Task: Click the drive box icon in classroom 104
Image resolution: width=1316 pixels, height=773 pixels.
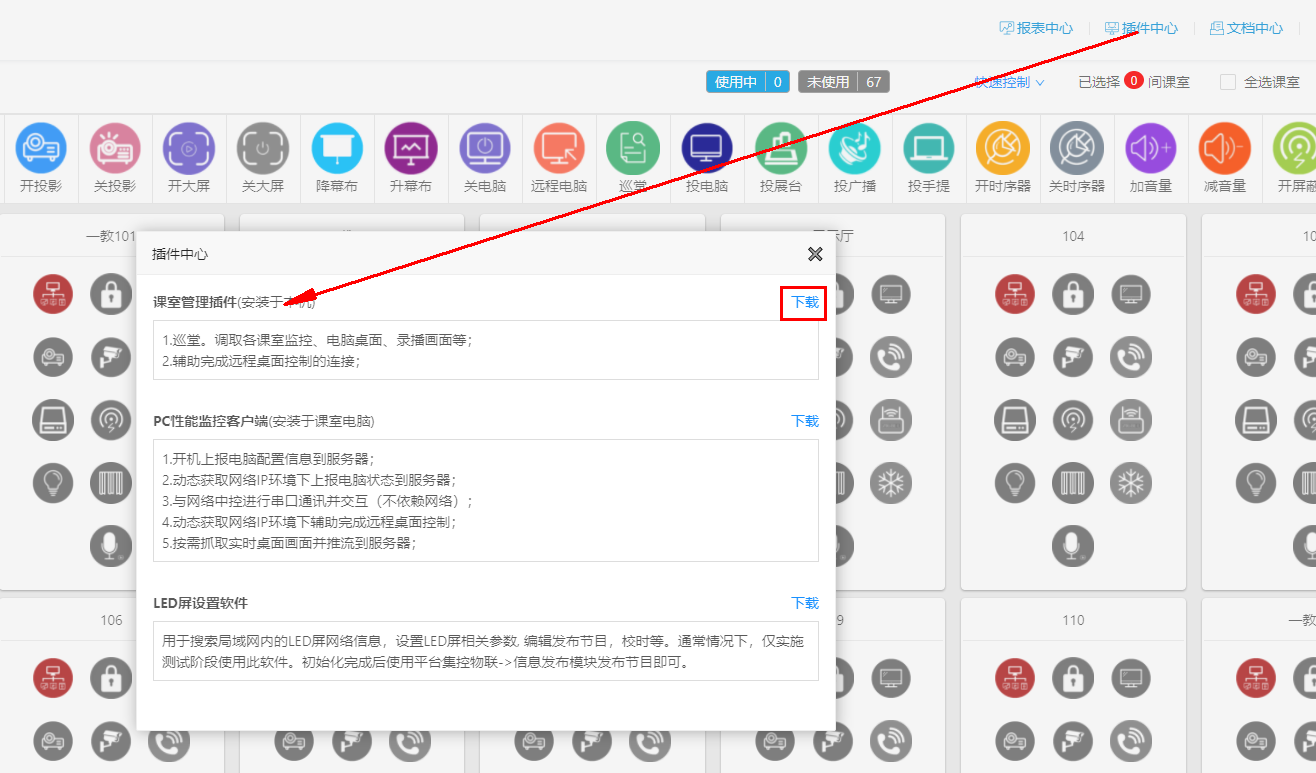Action: (x=1015, y=420)
